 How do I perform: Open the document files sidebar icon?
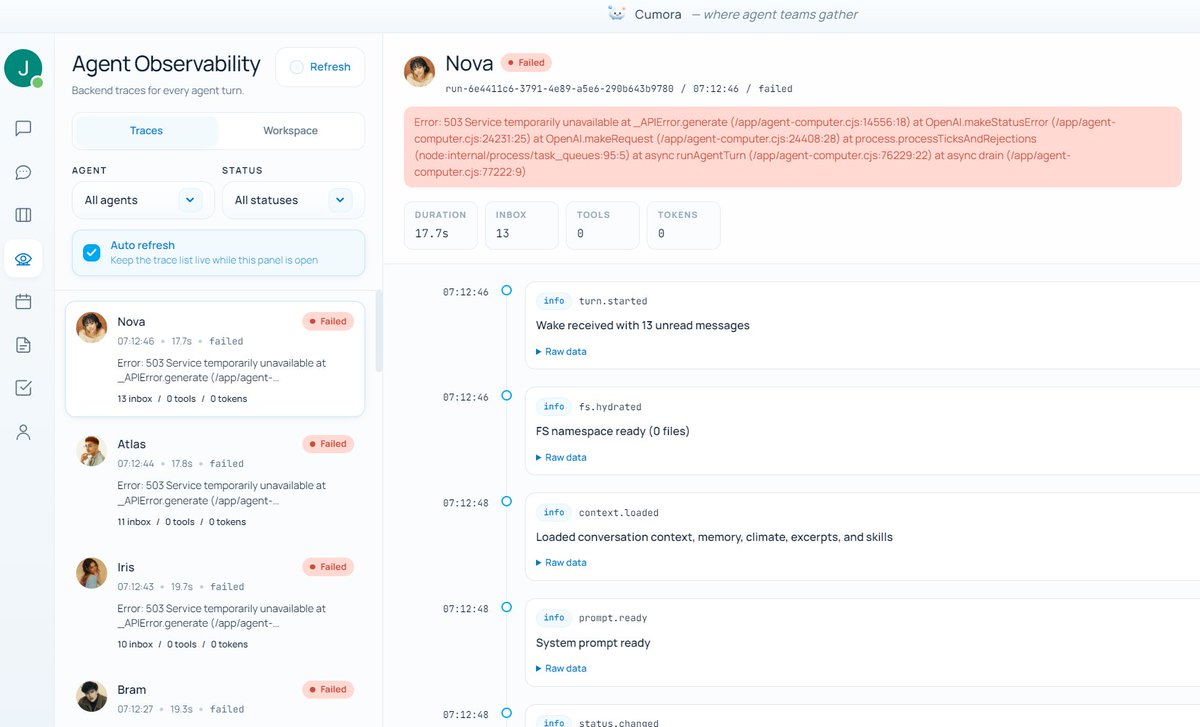click(23, 345)
